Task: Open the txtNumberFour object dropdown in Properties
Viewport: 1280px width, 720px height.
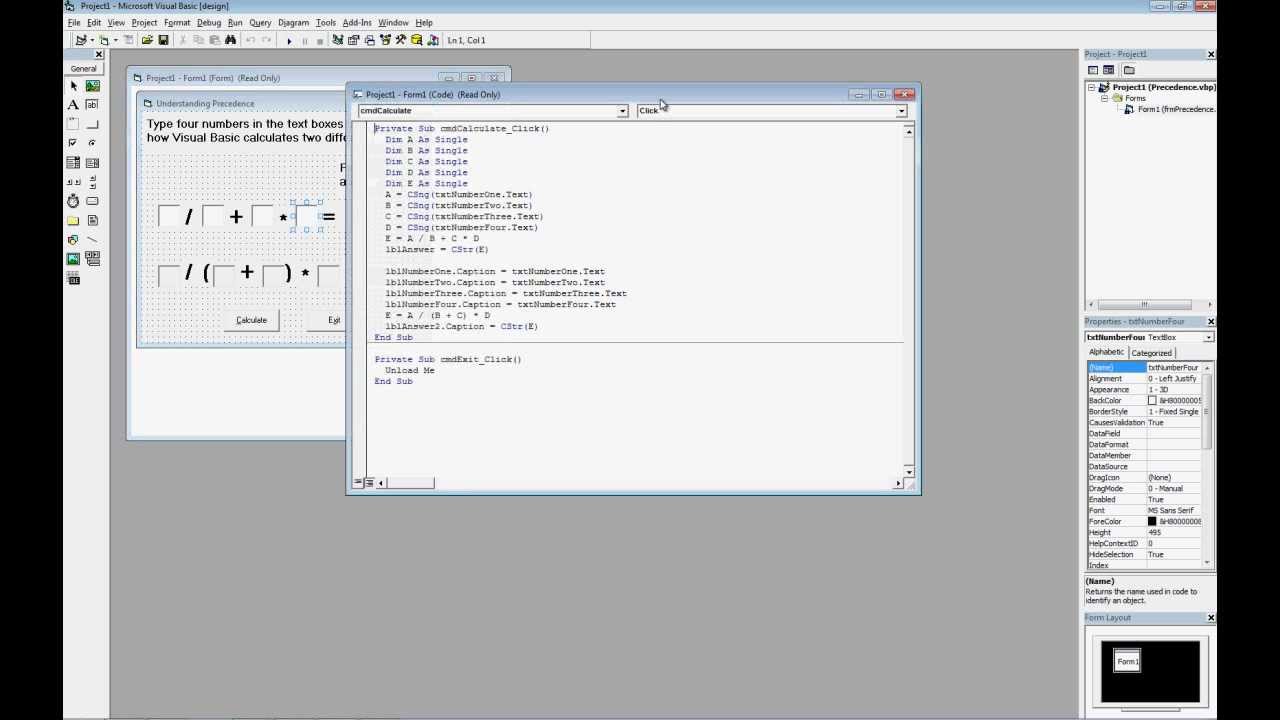Action: point(1208,337)
